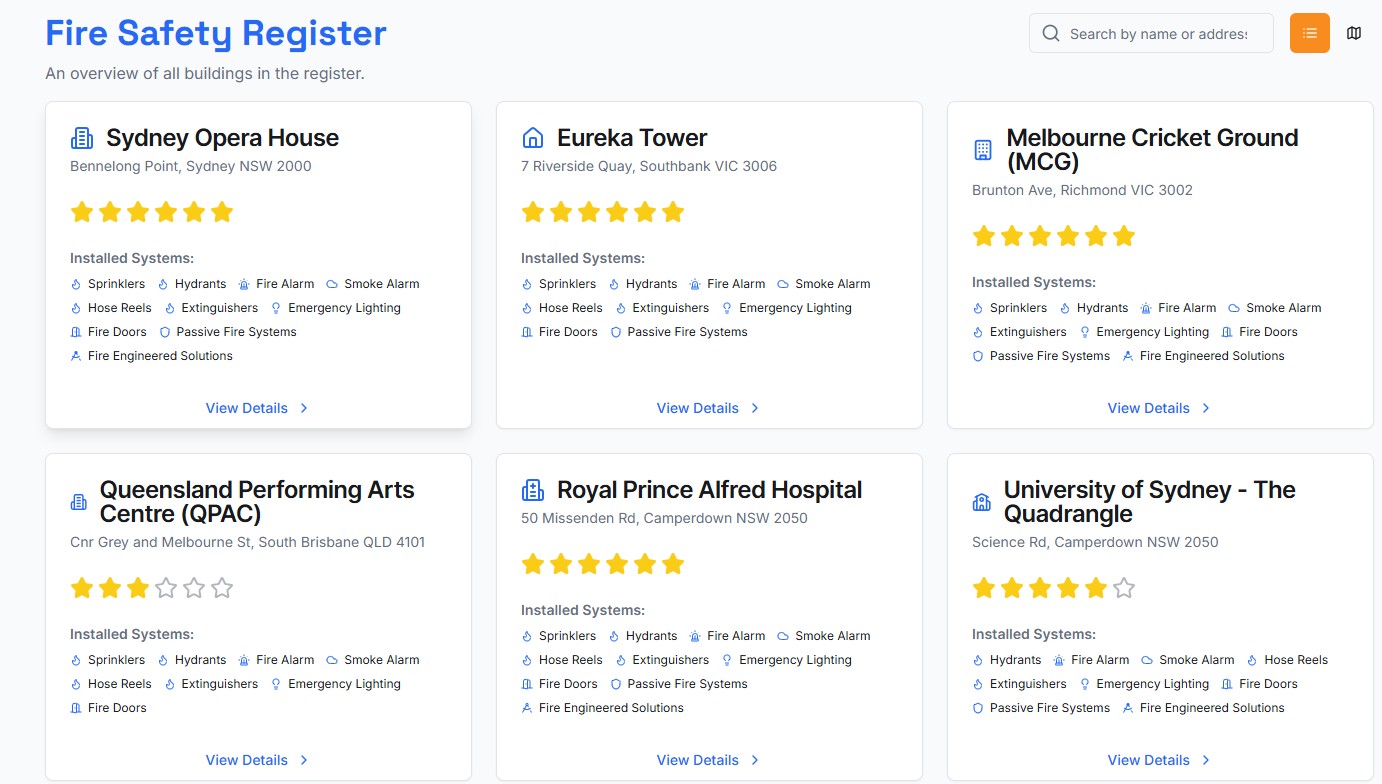Click the Eureka Tower home icon
The image size is (1382, 784).
pos(533,138)
